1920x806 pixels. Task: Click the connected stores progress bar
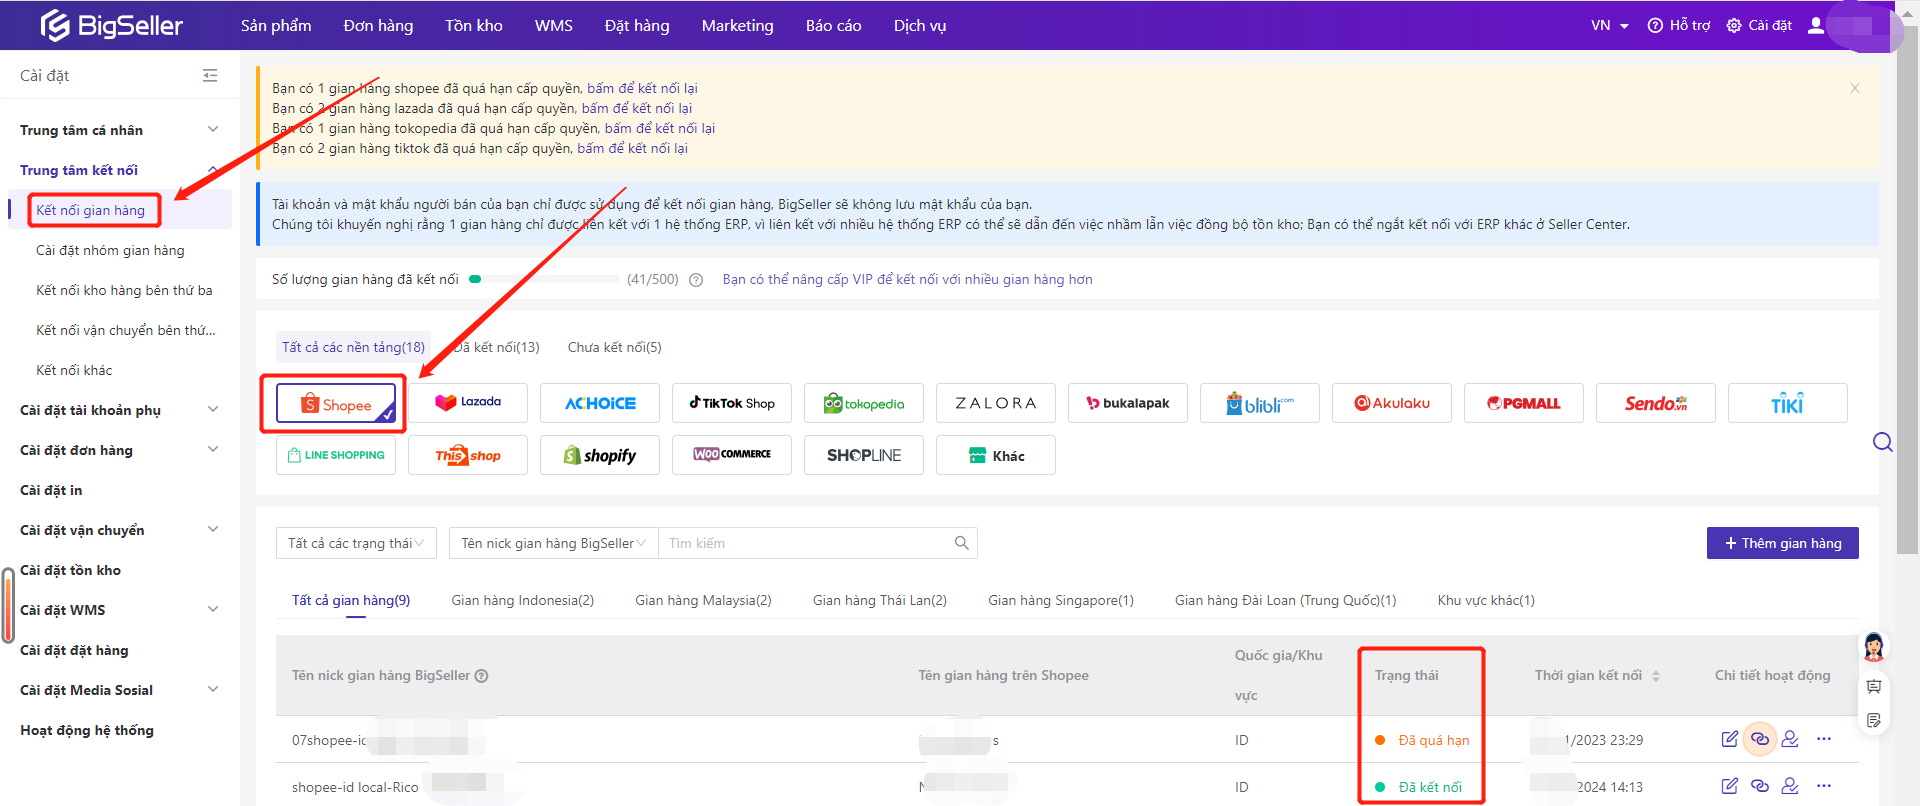(x=544, y=280)
